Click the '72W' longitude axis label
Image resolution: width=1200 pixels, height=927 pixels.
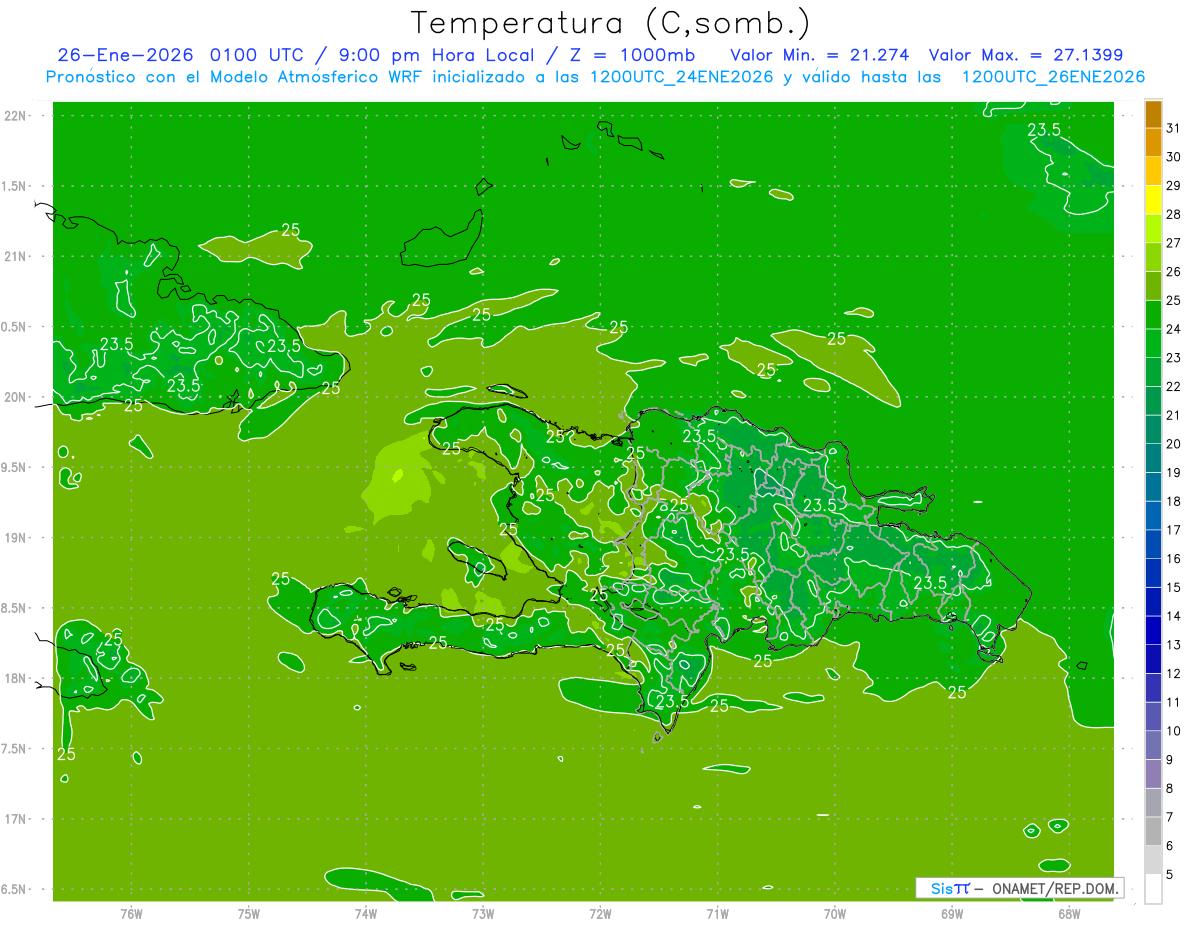600,913
